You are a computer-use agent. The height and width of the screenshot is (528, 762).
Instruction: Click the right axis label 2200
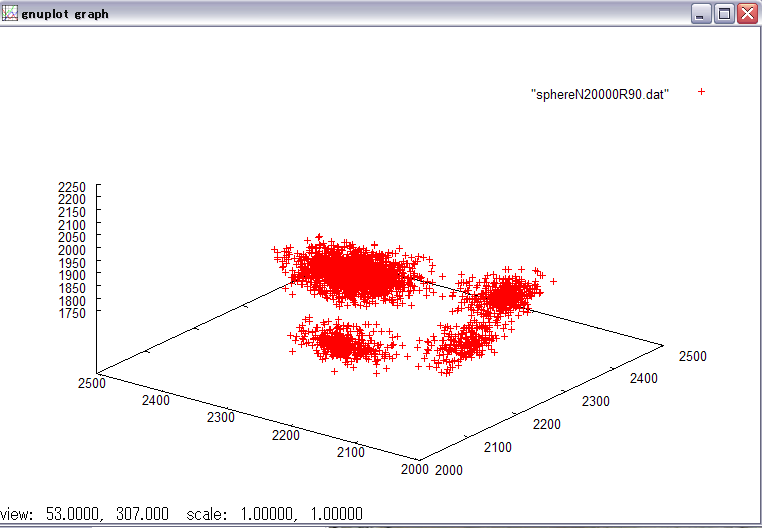tap(547, 424)
